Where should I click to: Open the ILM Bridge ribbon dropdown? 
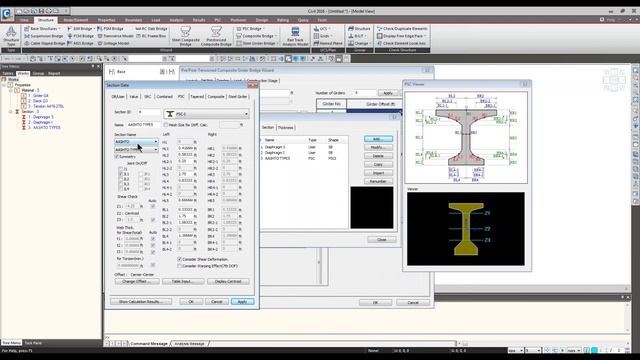click(81, 29)
